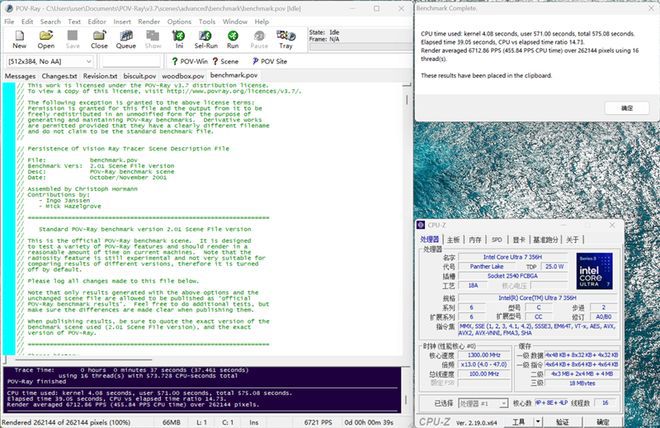
Task: Click the CPU-Z 验证 button
Action: pos(562,421)
